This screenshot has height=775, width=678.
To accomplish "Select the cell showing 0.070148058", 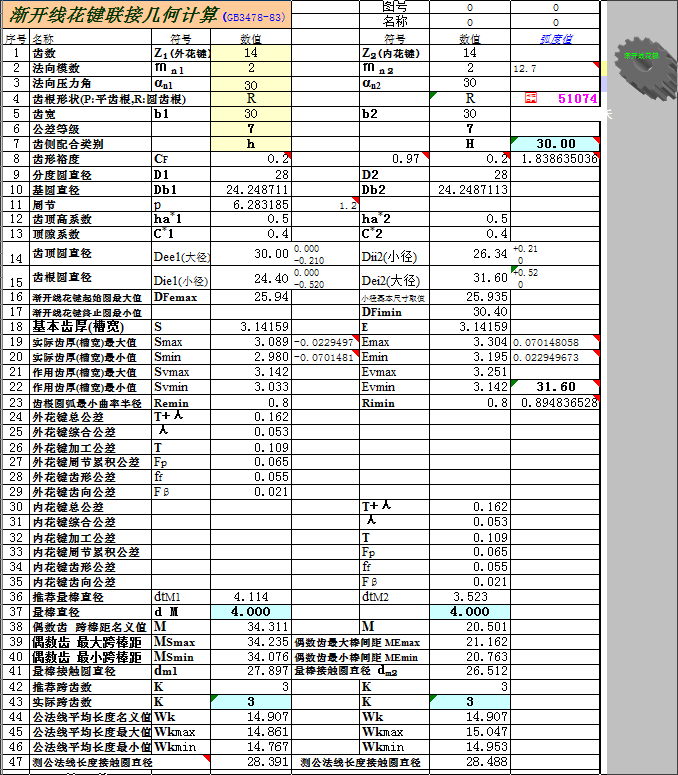I will click(x=555, y=342).
